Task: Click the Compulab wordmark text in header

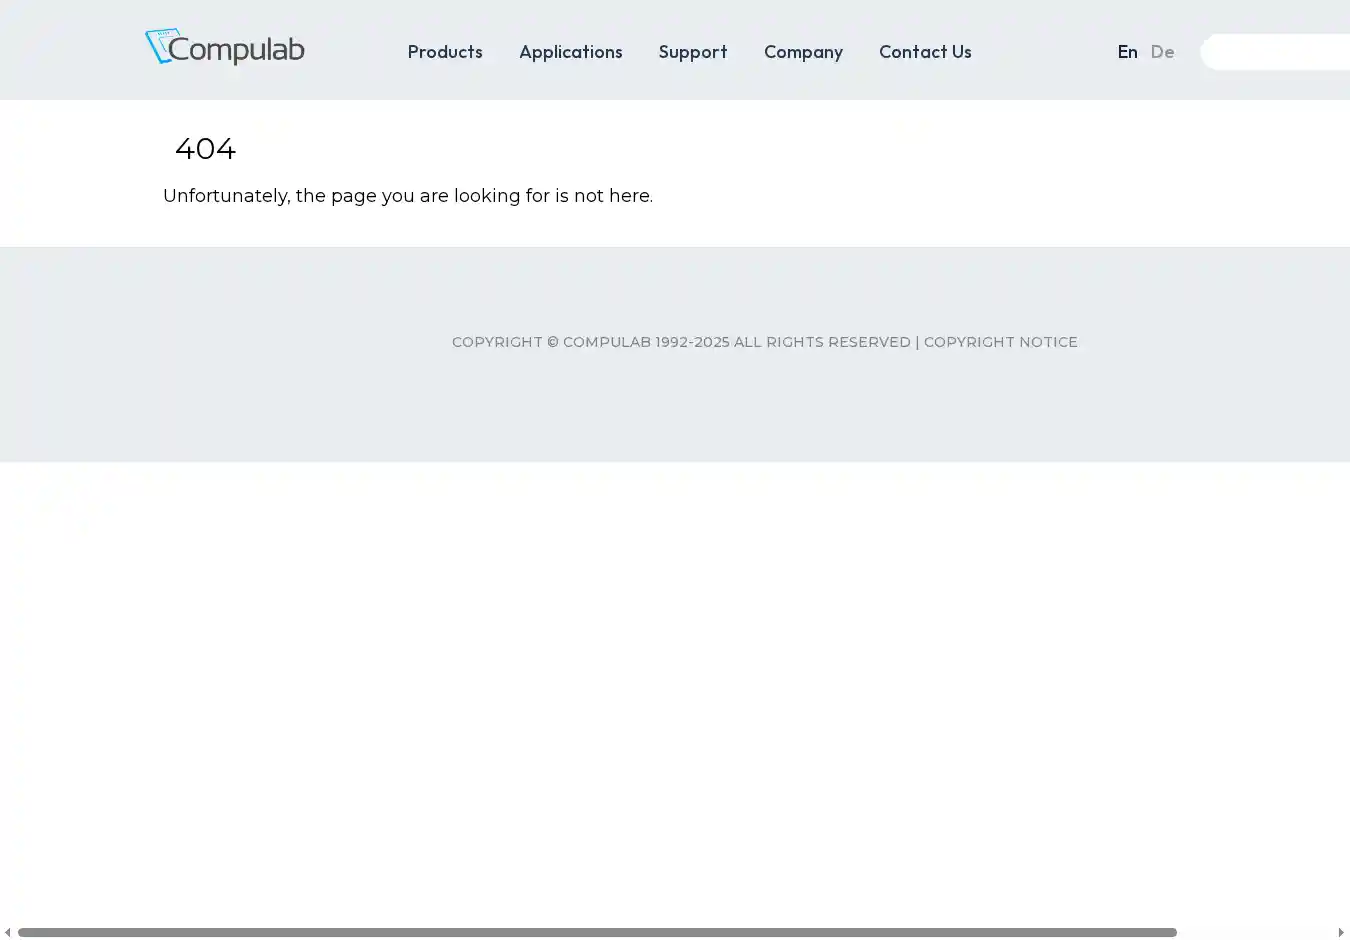Action: (x=236, y=50)
